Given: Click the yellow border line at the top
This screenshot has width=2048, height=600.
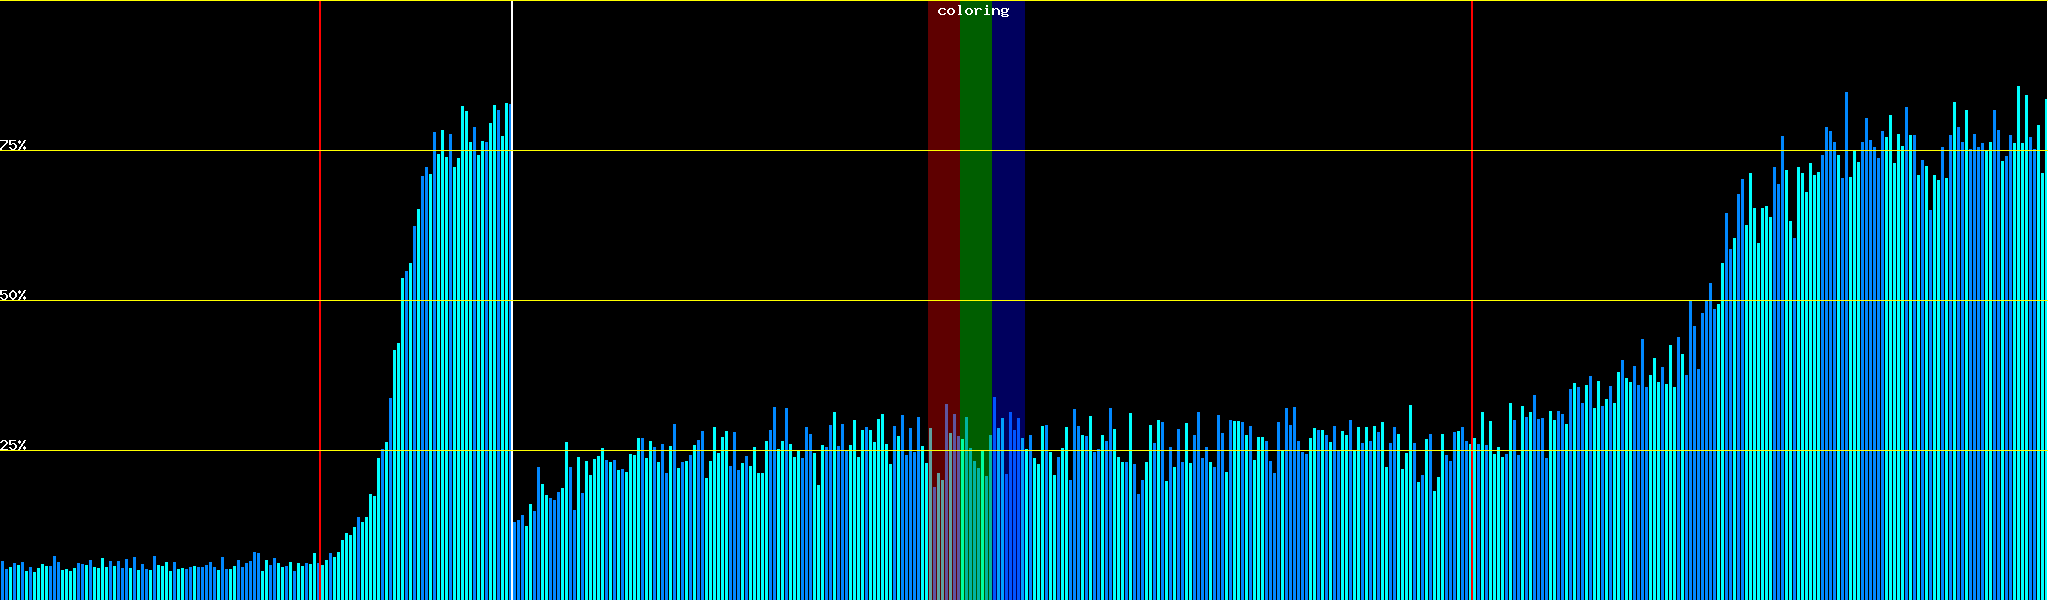Looking at the screenshot, I should pyautogui.click(x=1200, y=1).
